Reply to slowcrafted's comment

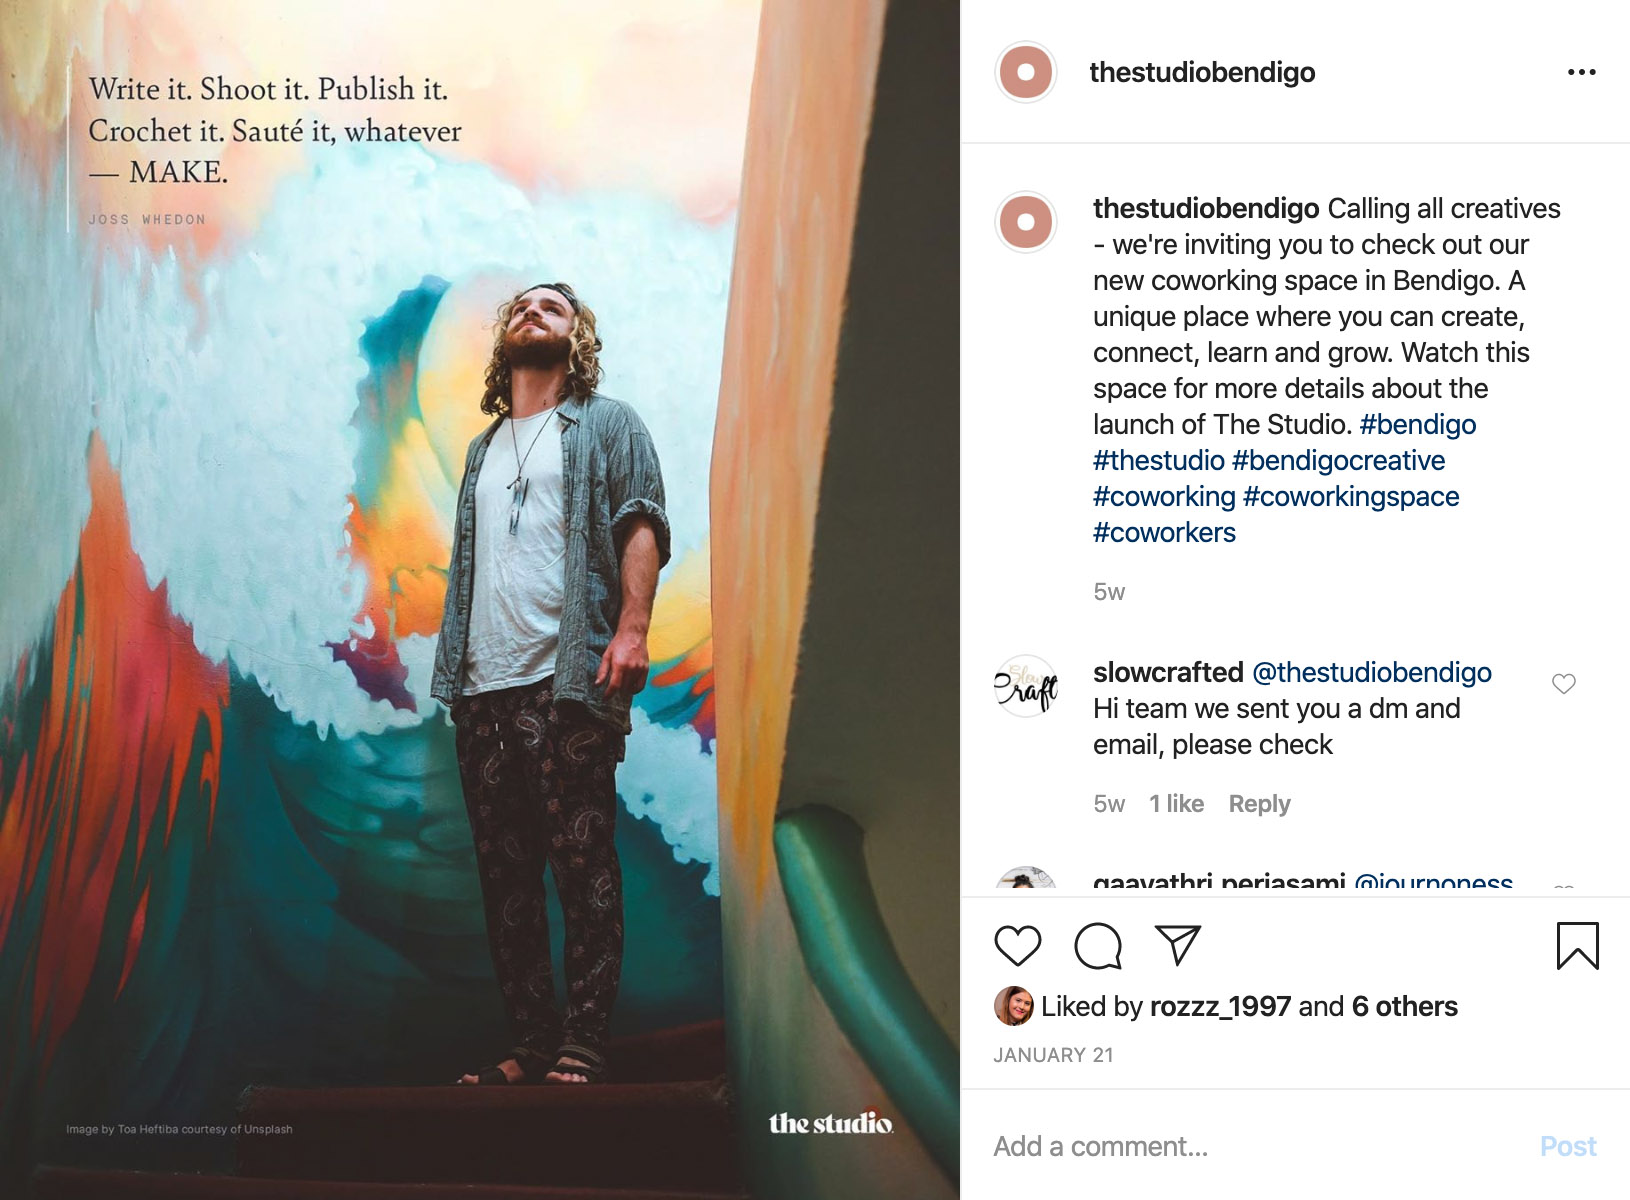(x=1259, y=804)
